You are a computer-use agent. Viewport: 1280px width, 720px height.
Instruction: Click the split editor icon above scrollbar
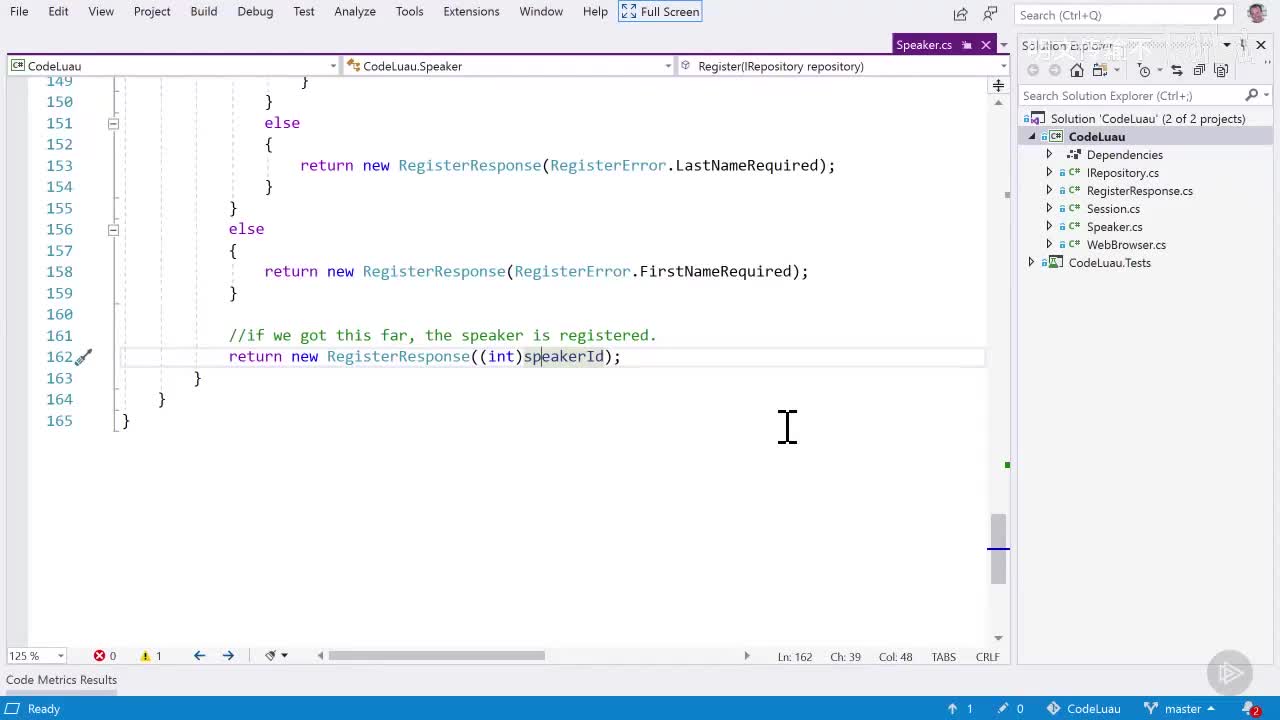998,86
